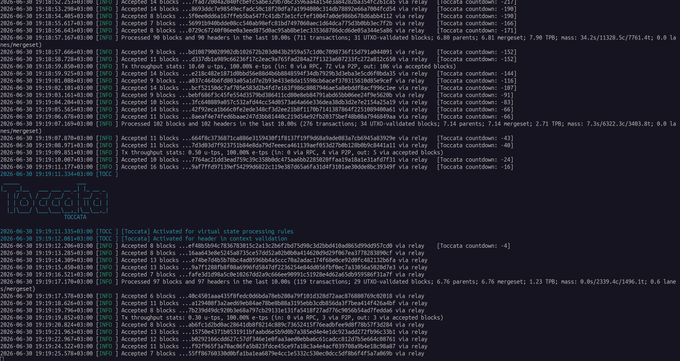680x361 pixels.
Task: Click the 'Toccata countdown: -4' text
Action: pos(474,246)
